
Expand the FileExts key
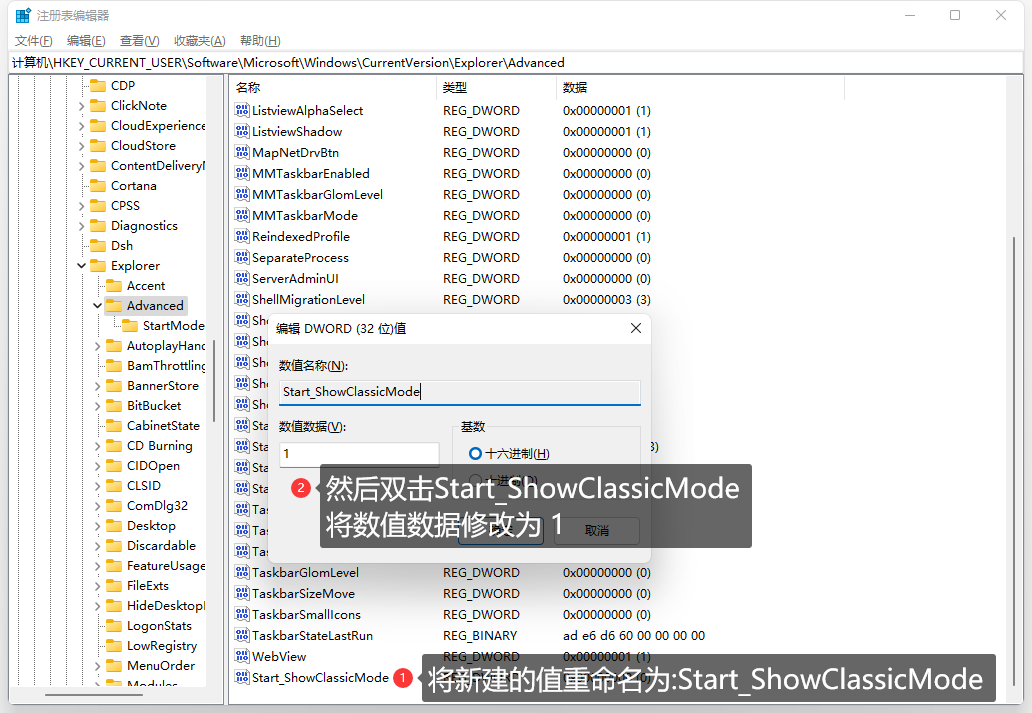pyautogui.click(x=97, y=586)
